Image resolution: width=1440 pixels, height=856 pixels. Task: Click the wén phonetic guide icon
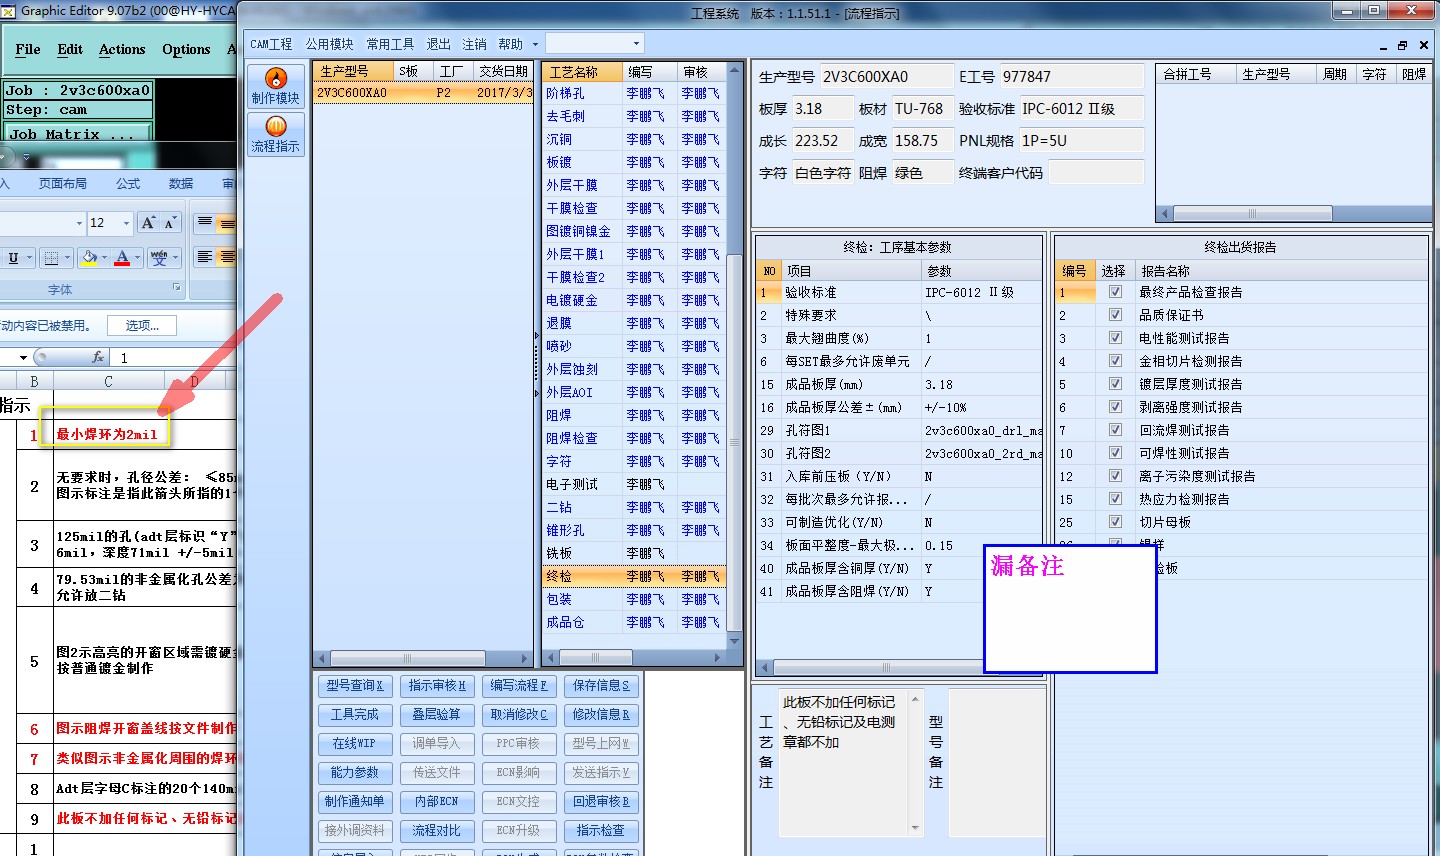[158, 258]
